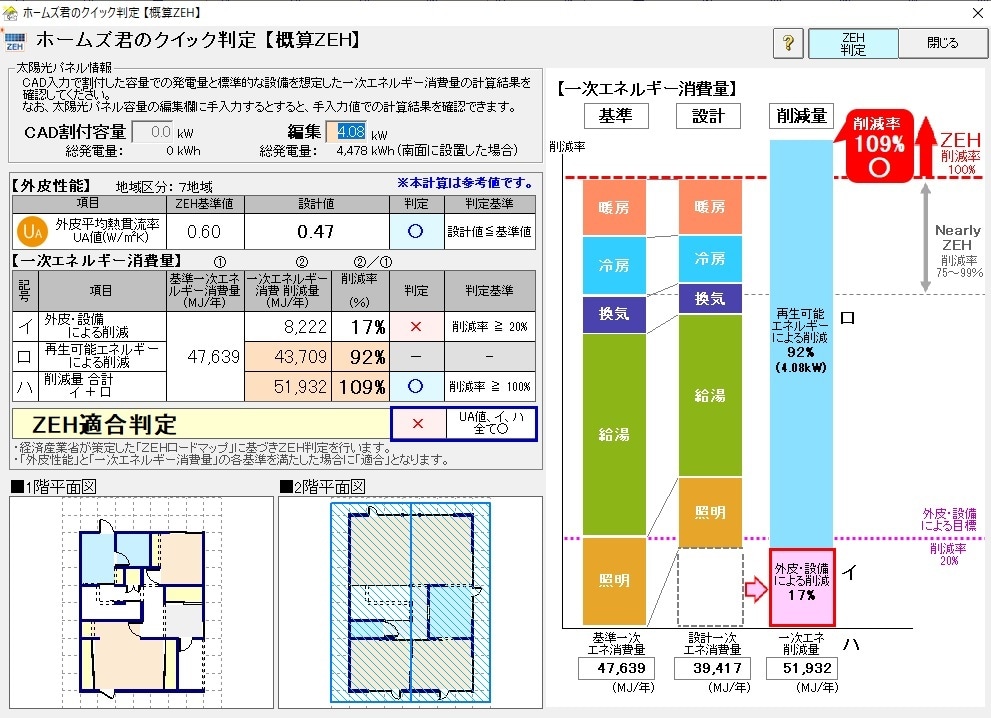Click the ZEH判定 button
The image size is (991, 718).
coord(853,44)
